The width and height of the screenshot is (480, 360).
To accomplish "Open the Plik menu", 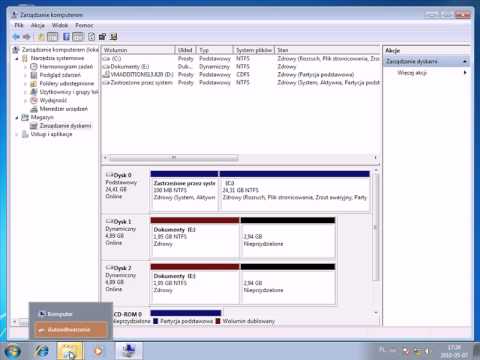I will point(19,25).
